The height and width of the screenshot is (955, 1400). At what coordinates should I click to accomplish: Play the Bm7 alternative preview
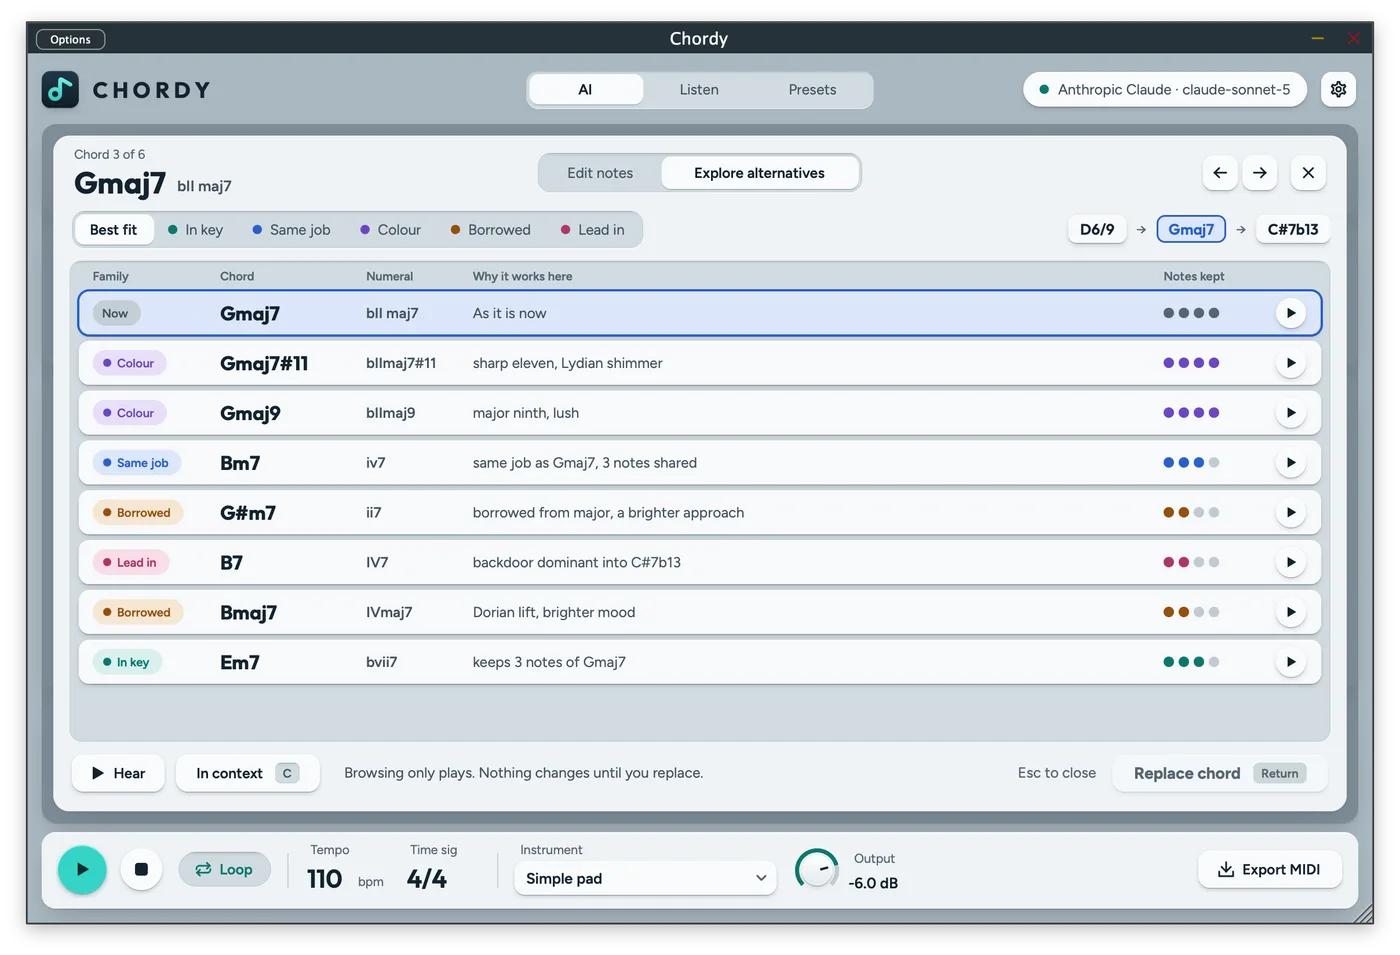pyautogui.click(x=1291, y=463)
